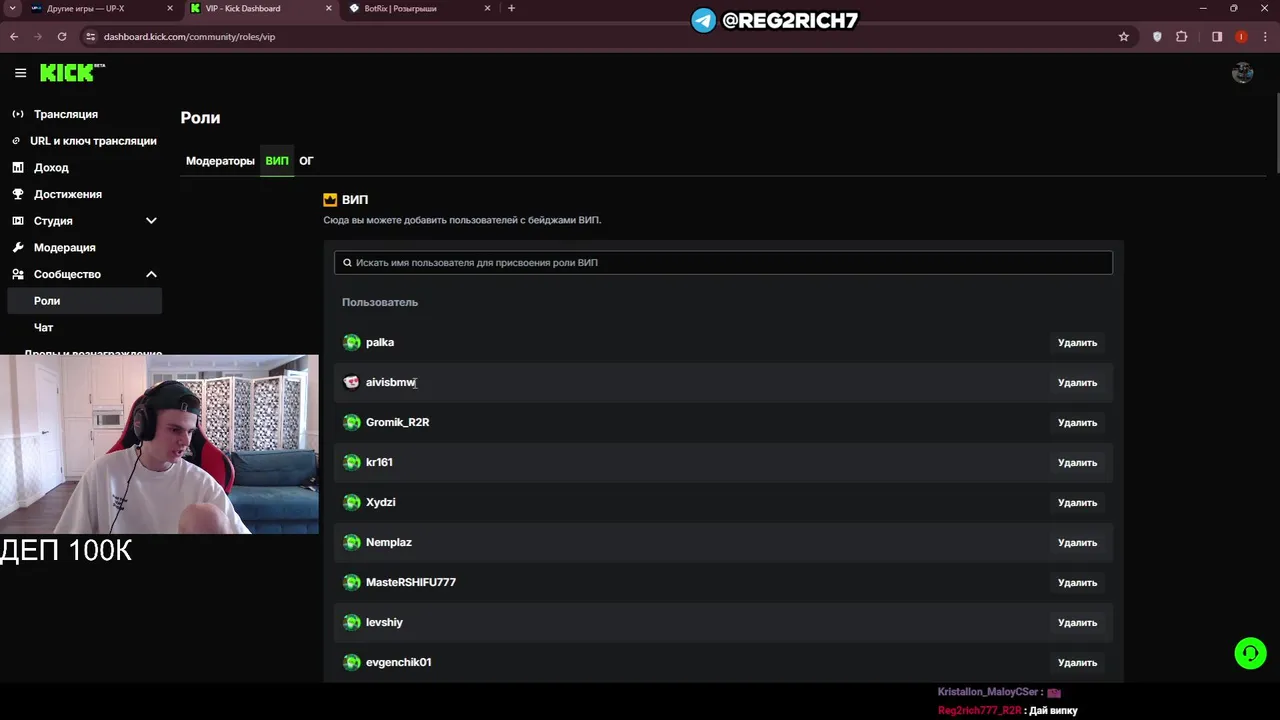Select the ВИП roles tab
1280x720 pixels.
click(277, 161)
